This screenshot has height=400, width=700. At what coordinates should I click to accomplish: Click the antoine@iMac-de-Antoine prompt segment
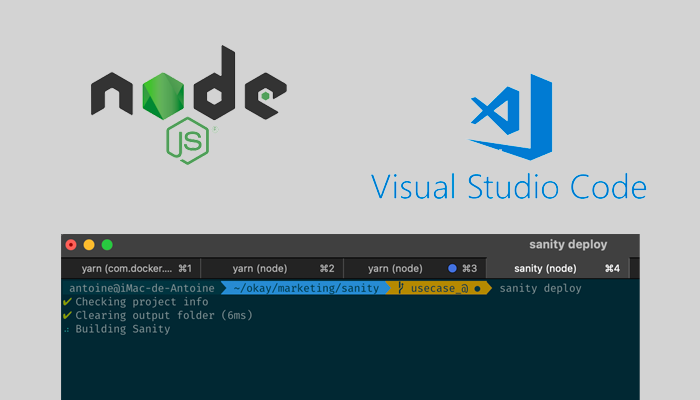coord(142,288)
